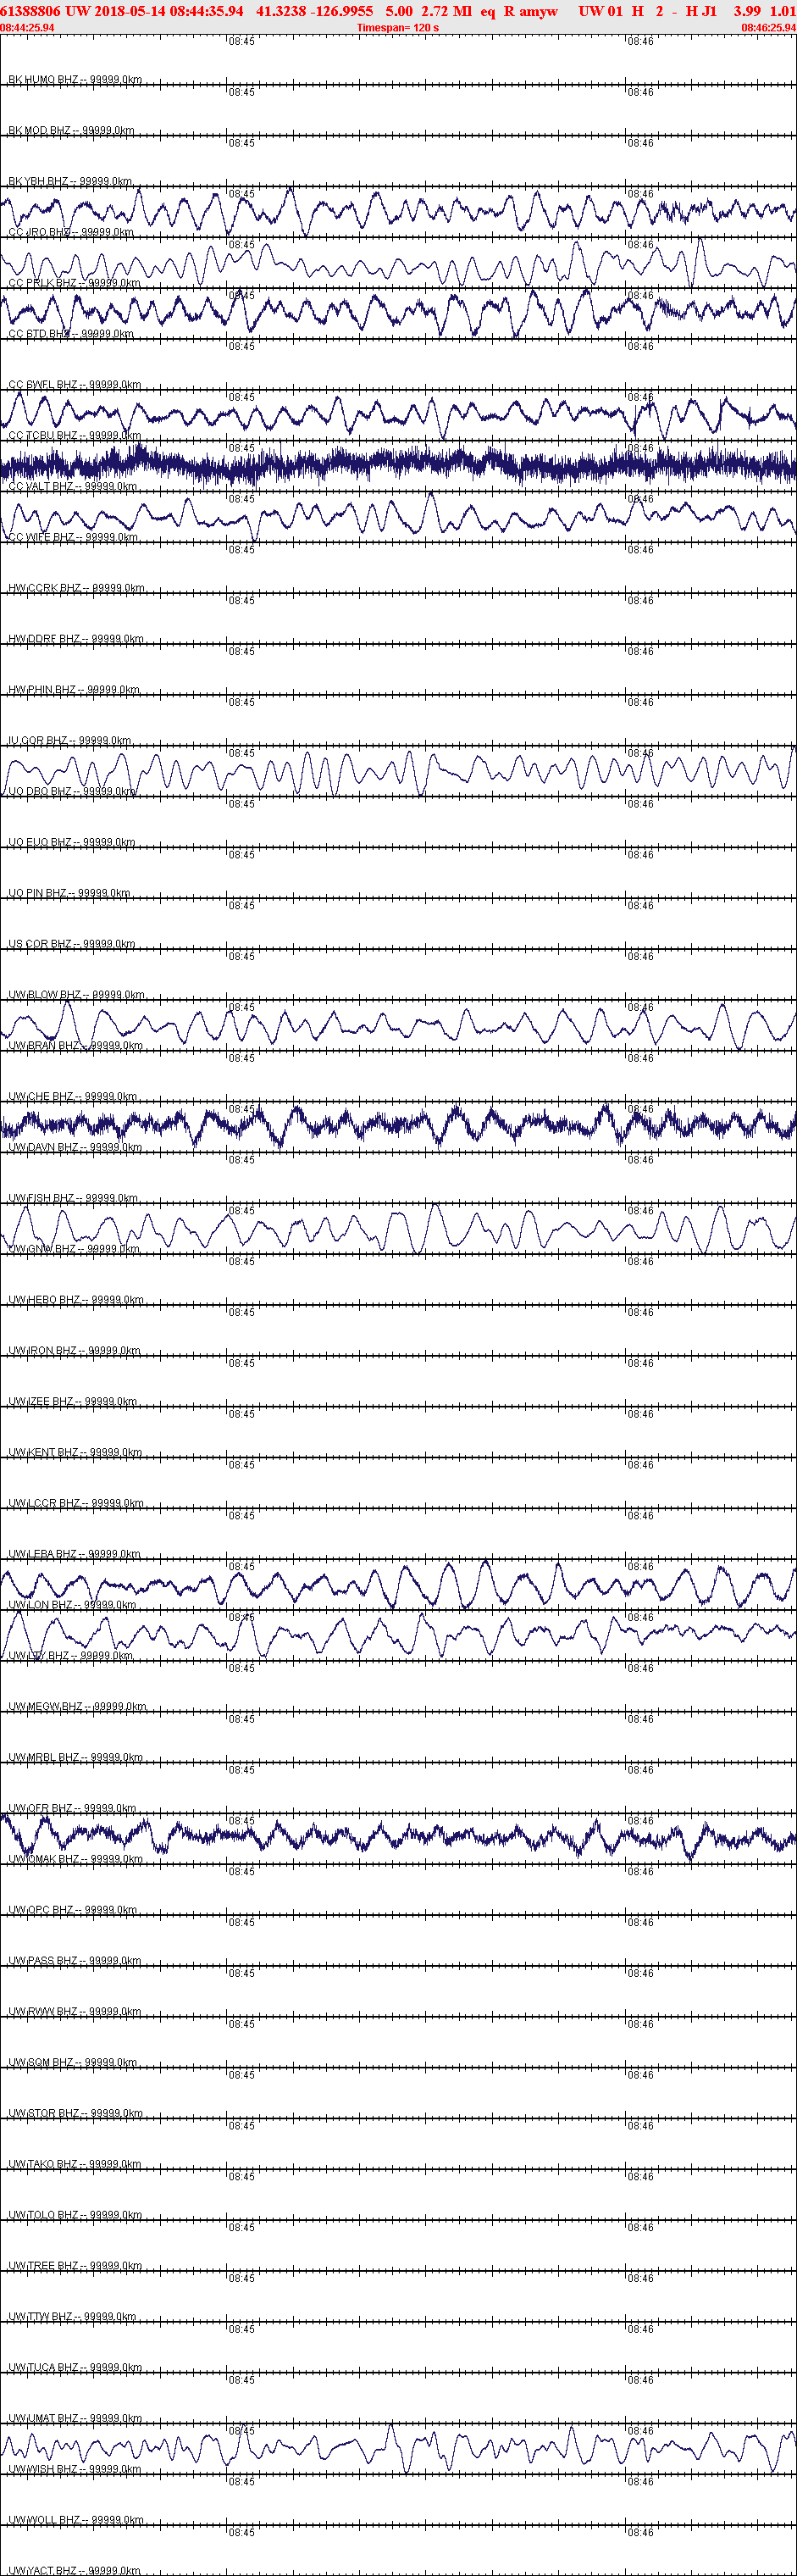797x2576 pixels.
Task: Select the UO DBO BHZ trace label
Action: click(x=72, y=791)
